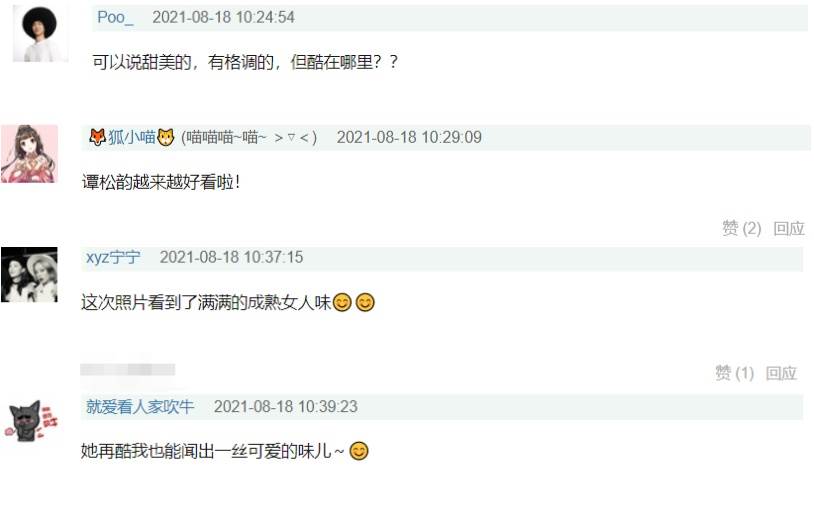Viewport: 814px width, 508px height.
Task: Open 就爱看人家吹牛 username link
Action: pyautogui.click(x=140, y=407)
